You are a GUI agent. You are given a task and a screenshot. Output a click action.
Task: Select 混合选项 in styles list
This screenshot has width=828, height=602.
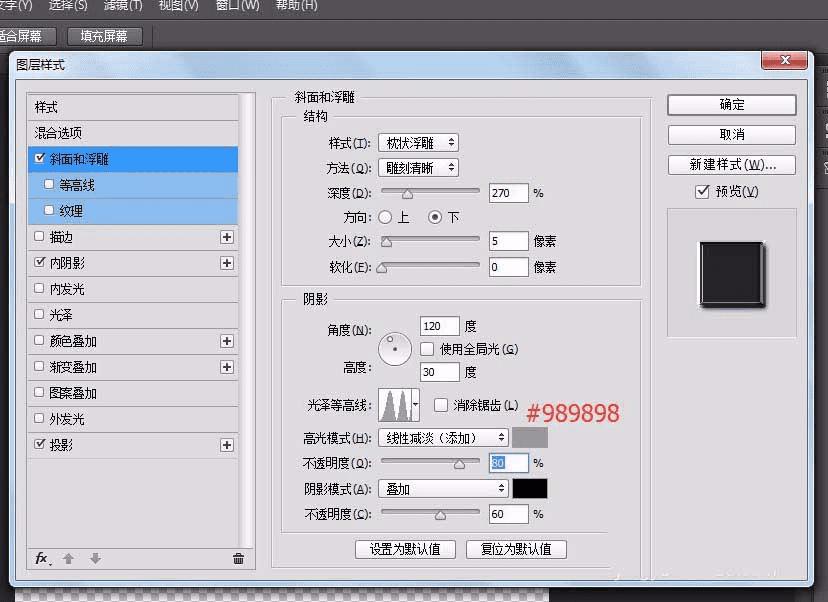click(133, 133)
